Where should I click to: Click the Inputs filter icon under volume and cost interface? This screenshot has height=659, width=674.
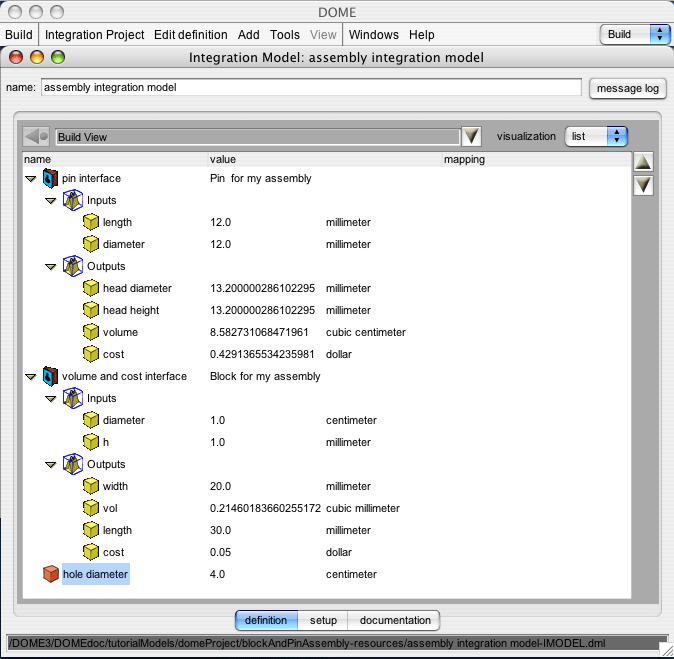(x=73, y=398)
